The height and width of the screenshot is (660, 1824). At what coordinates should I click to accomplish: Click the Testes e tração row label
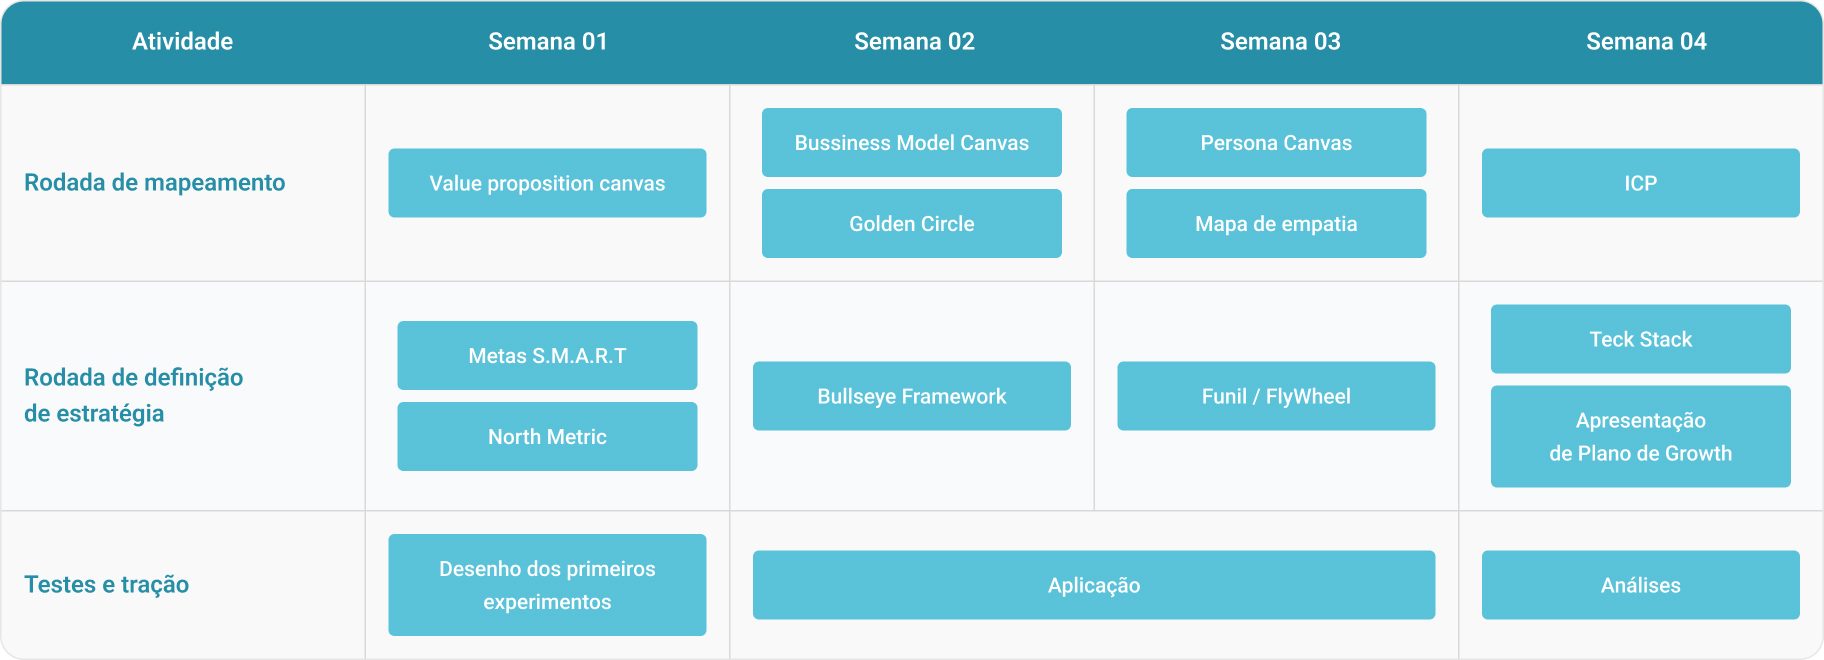coord(107,585)
